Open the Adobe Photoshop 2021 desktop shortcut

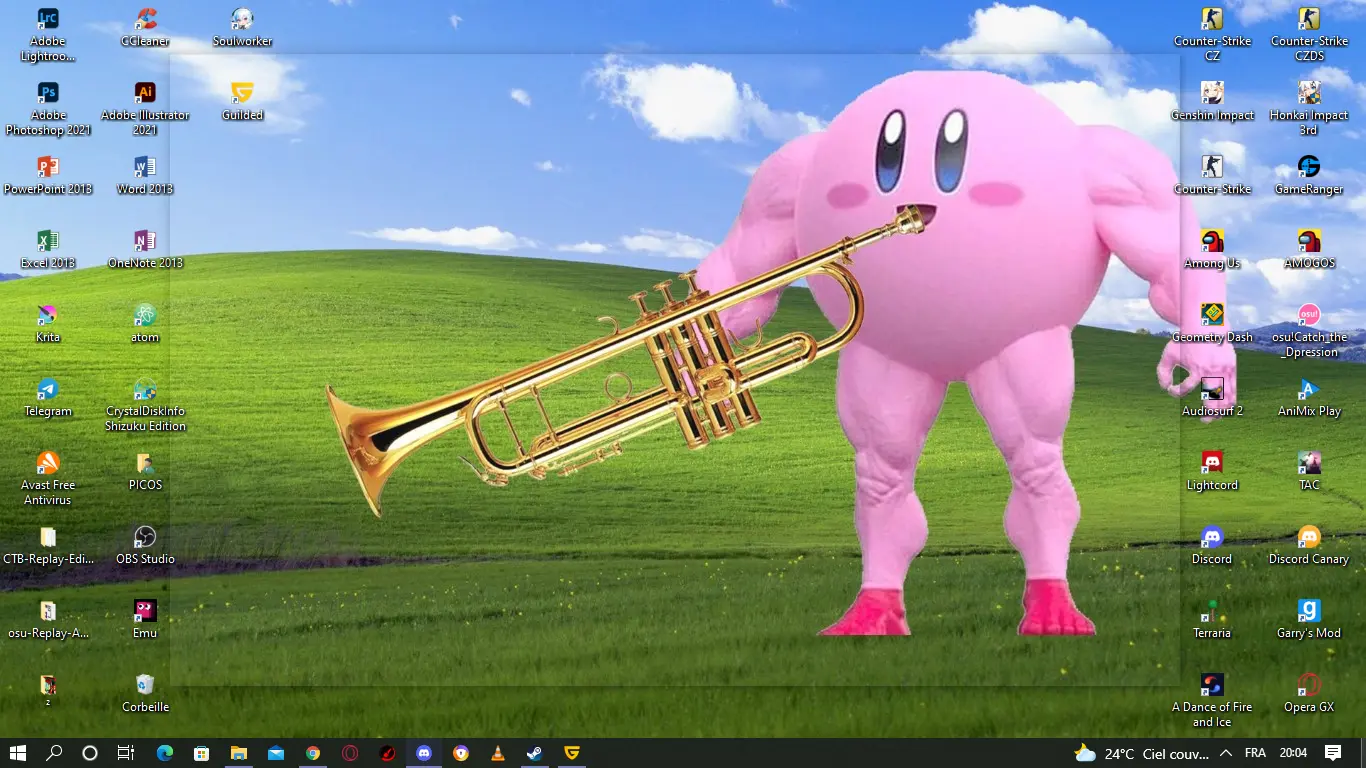(x=48, y=94)
